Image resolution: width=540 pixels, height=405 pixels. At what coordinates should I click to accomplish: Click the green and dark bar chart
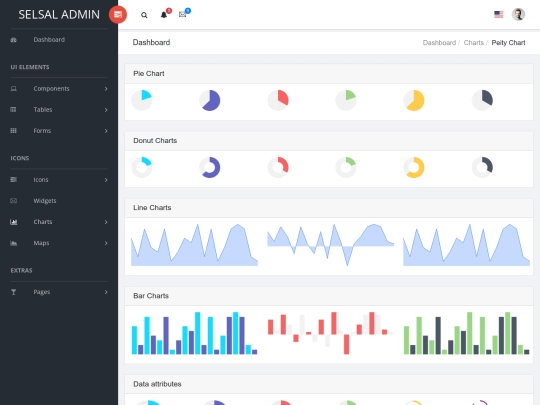[466, 333]
